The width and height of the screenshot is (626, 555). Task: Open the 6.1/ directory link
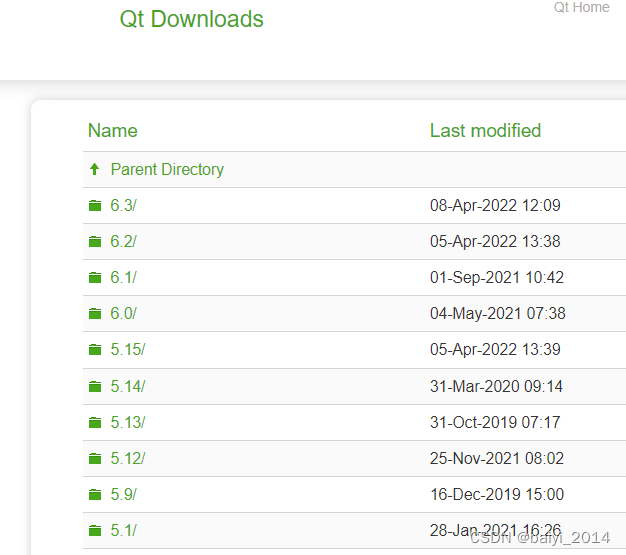123,278
